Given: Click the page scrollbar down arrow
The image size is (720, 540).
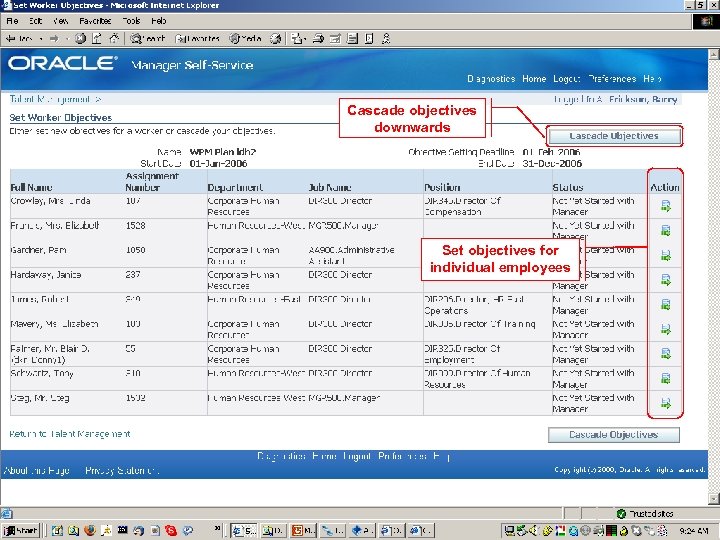Looking at the screenshot, I should click(x=714, y=499).
